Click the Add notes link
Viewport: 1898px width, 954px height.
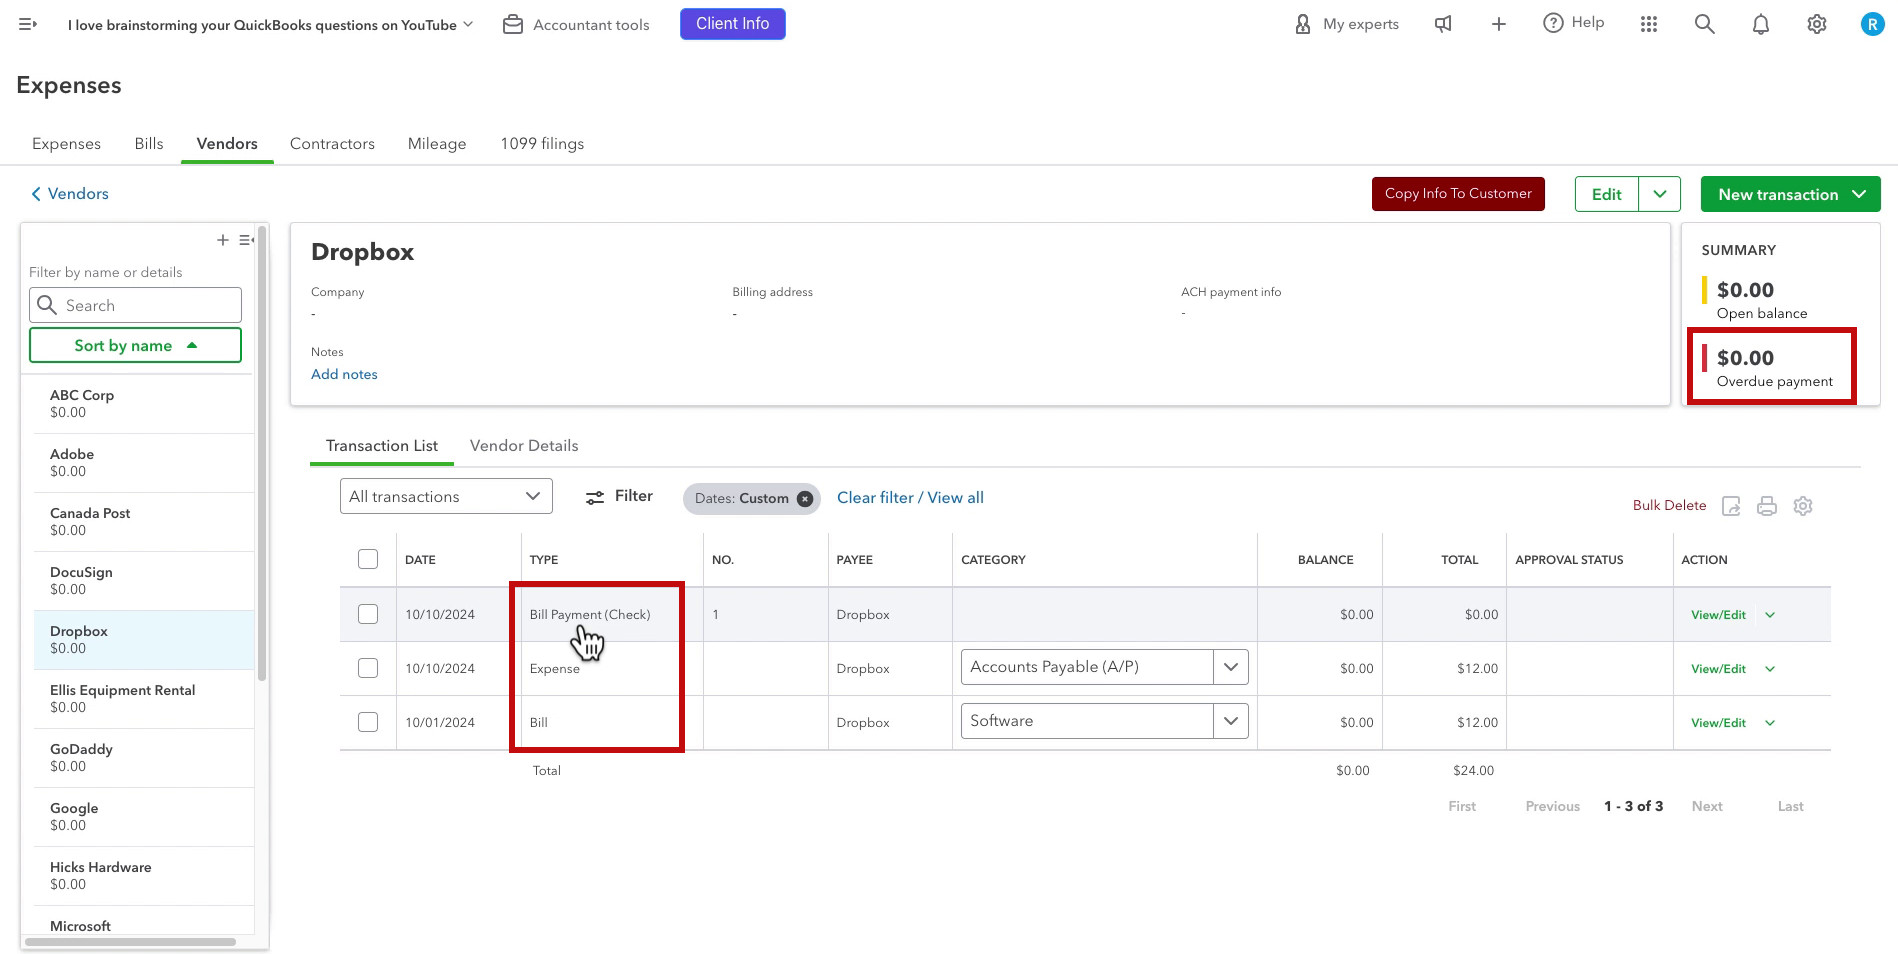[344, 374]
